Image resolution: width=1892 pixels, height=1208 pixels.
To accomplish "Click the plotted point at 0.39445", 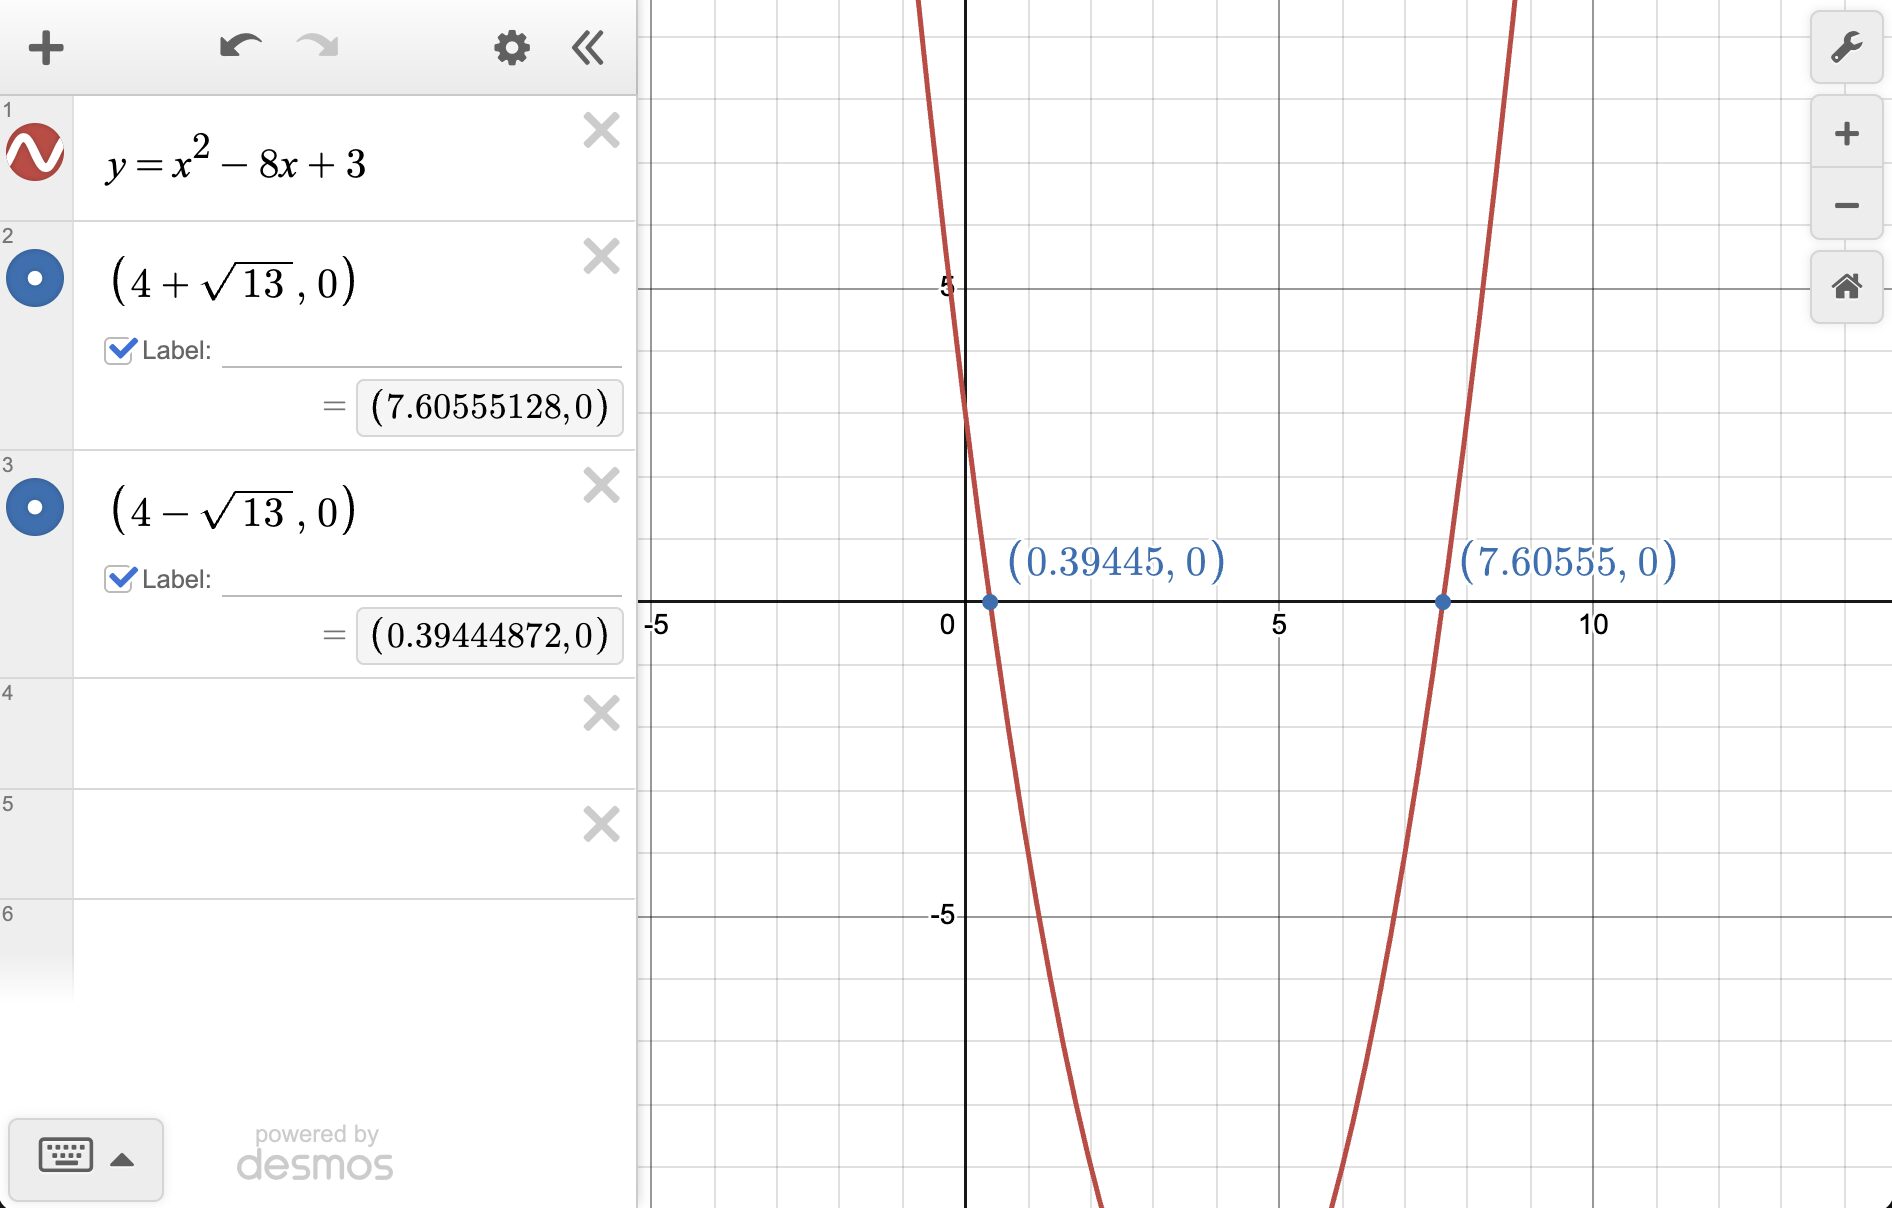I will coord(990,602).
